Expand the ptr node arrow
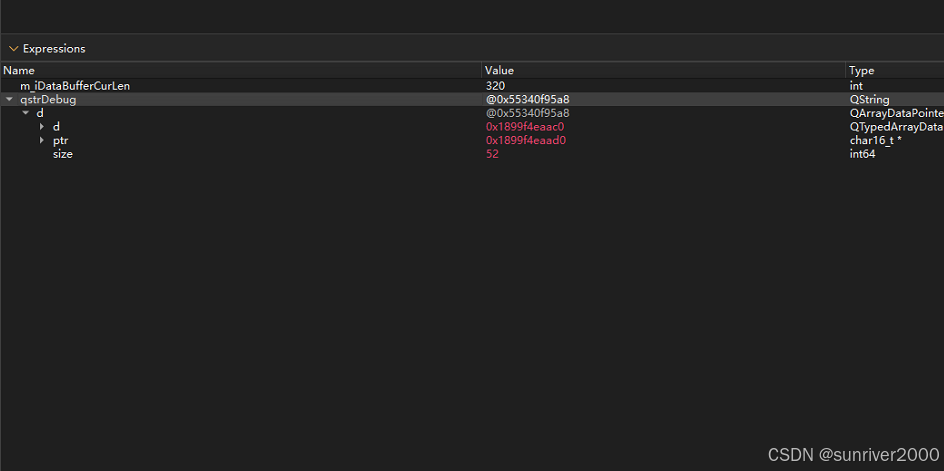The height and width of the screenshot is (471, 944). coord(42,140)
